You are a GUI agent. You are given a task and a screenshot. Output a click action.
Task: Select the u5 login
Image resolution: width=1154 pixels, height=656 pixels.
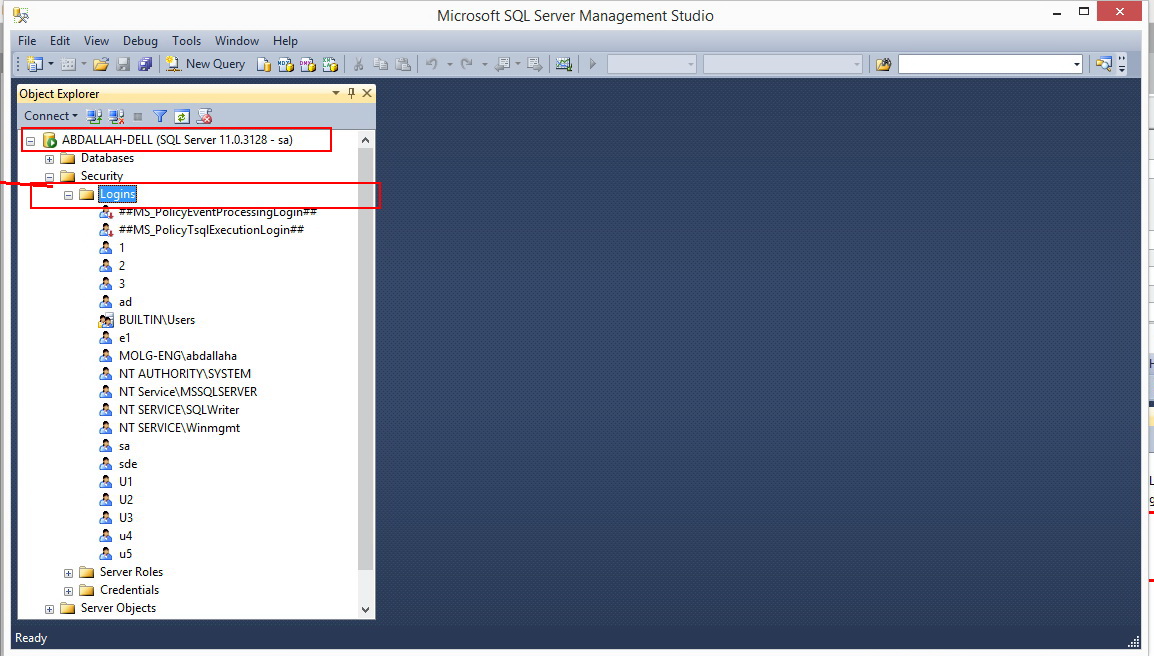[126, 554]
